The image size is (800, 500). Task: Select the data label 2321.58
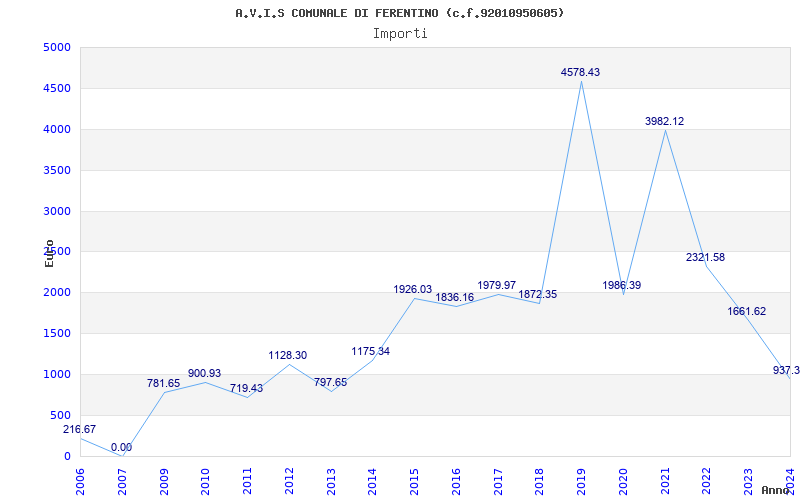705,257
